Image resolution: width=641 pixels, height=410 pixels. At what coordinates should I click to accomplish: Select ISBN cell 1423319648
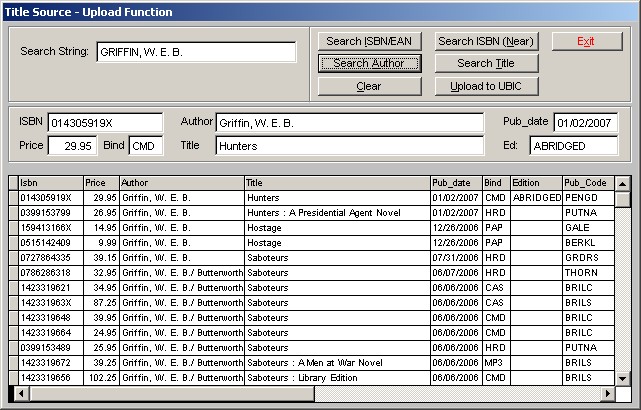[x=51, y=318]
